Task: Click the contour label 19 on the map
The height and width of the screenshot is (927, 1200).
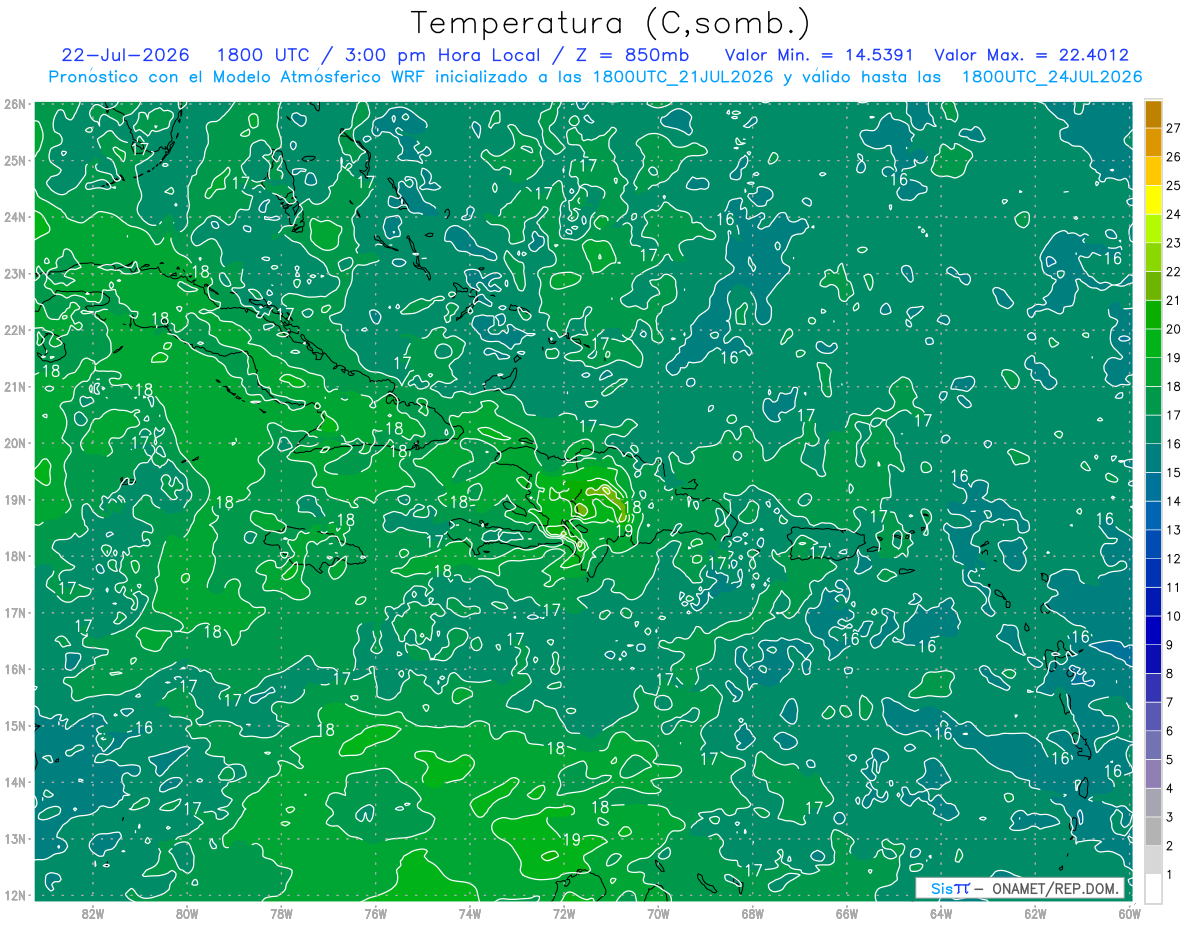Action: (572, 839)
